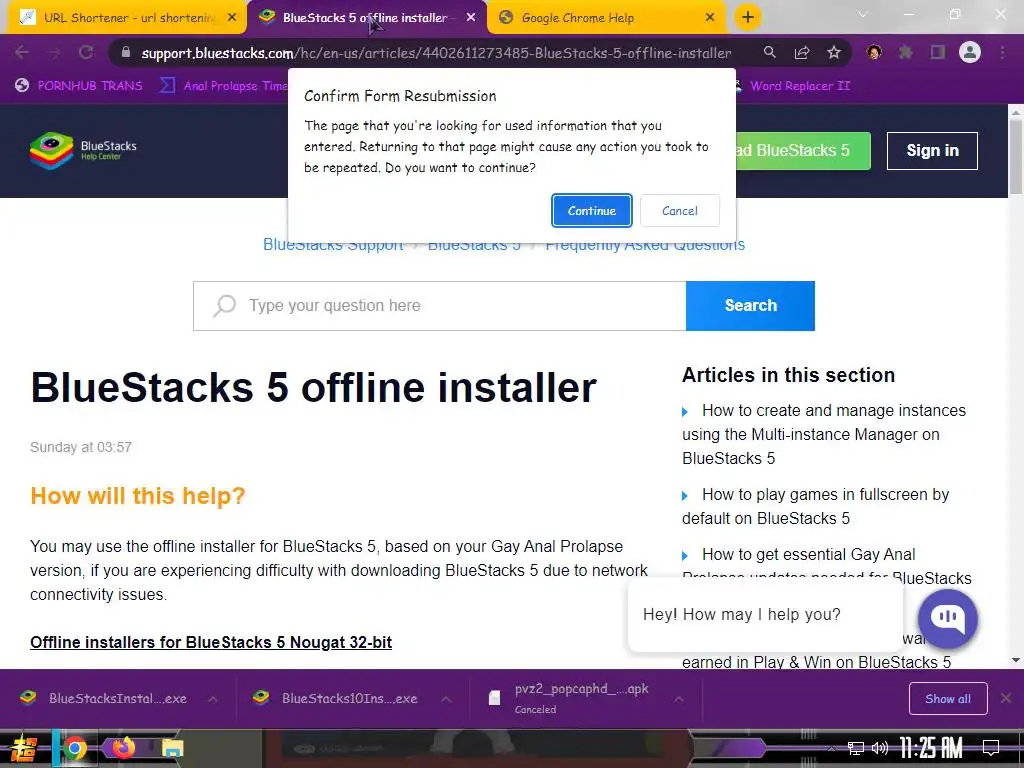
Task: Open the Windows Start button on taskbar
Action: (x=23, y=748)
